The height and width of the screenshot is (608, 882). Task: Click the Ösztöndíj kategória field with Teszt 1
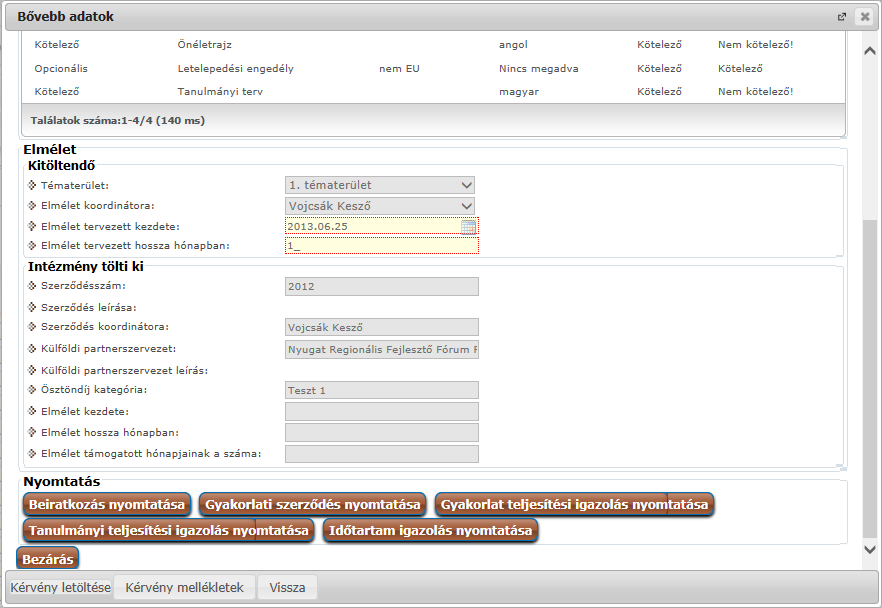point(382,390)
